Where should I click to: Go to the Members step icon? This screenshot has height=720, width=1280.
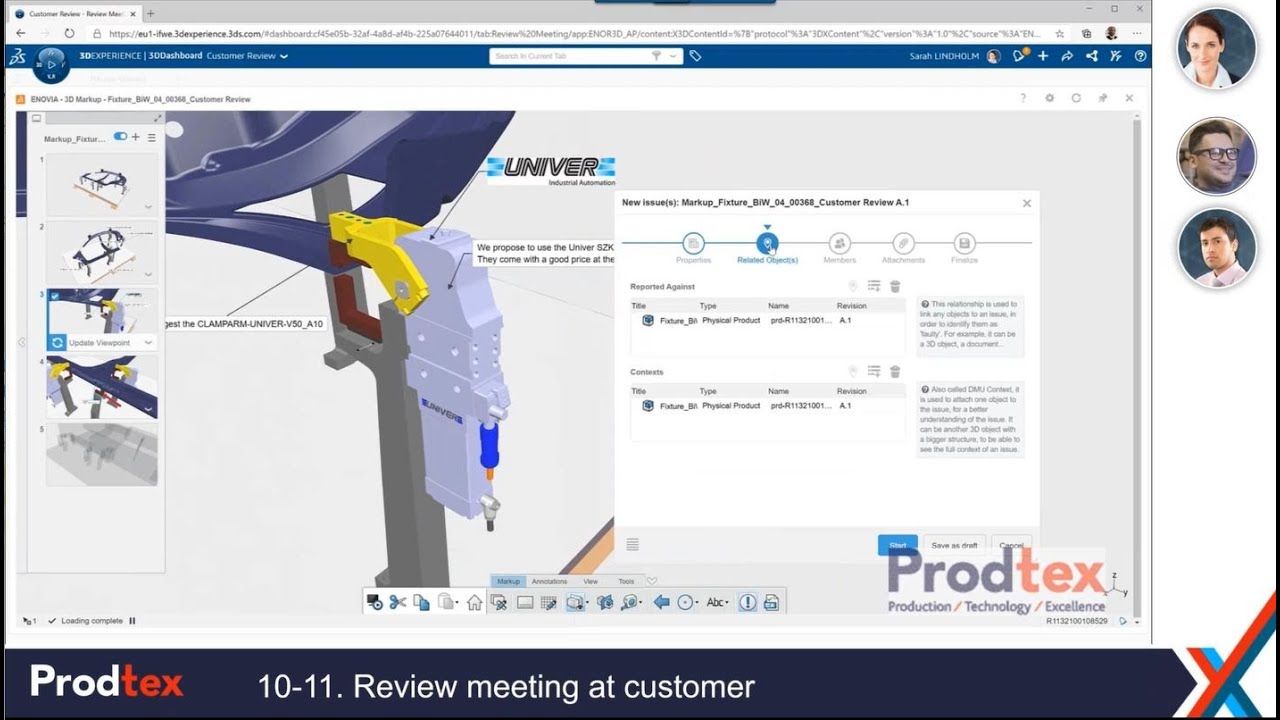[x=839, y=243]
